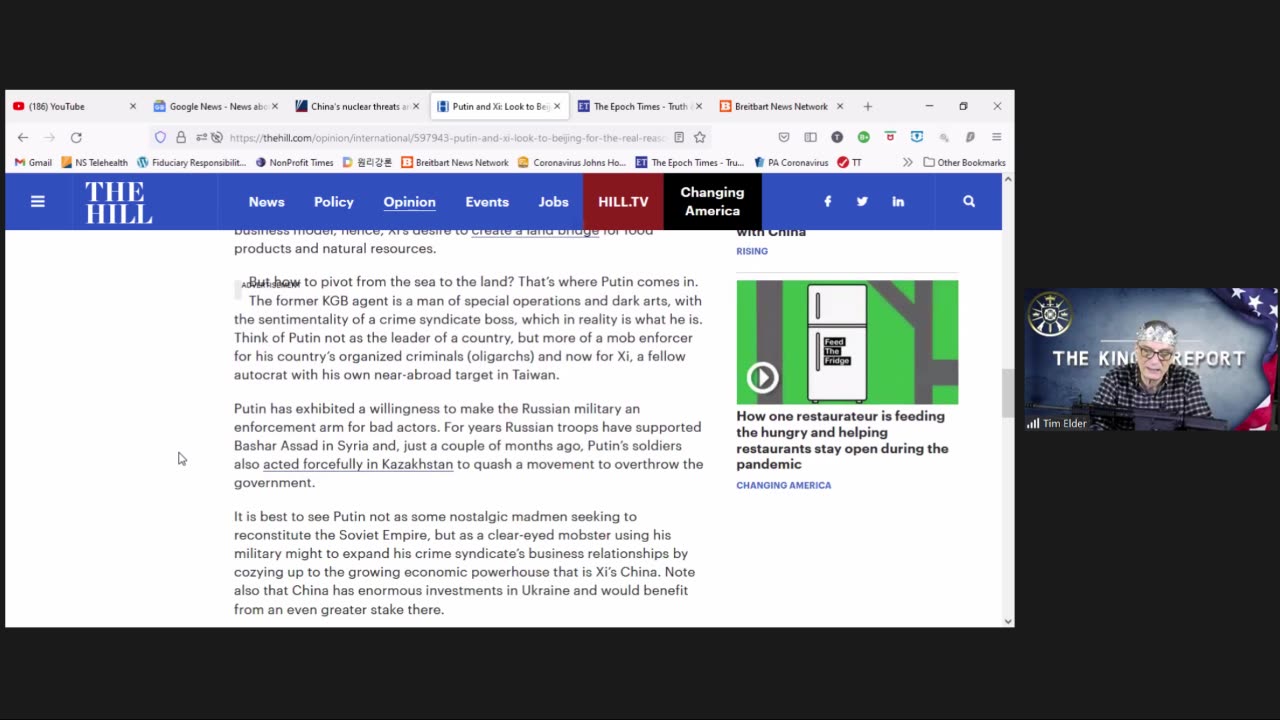
Task: Select the Opinion section
Action: 409,201
